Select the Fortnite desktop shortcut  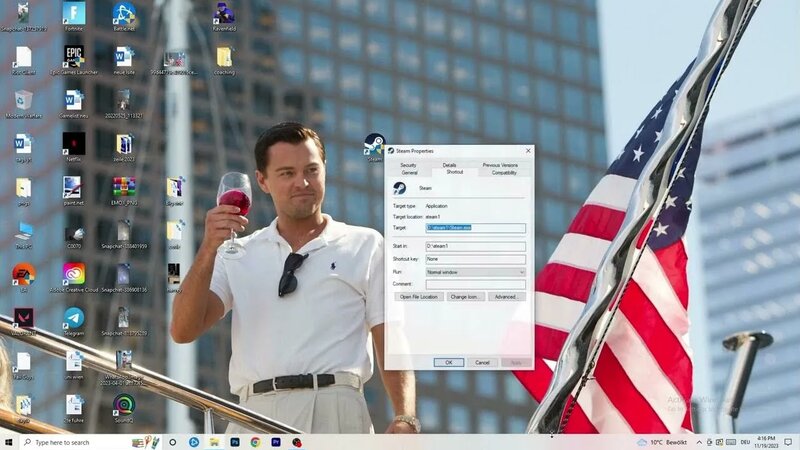pos(74,16)
